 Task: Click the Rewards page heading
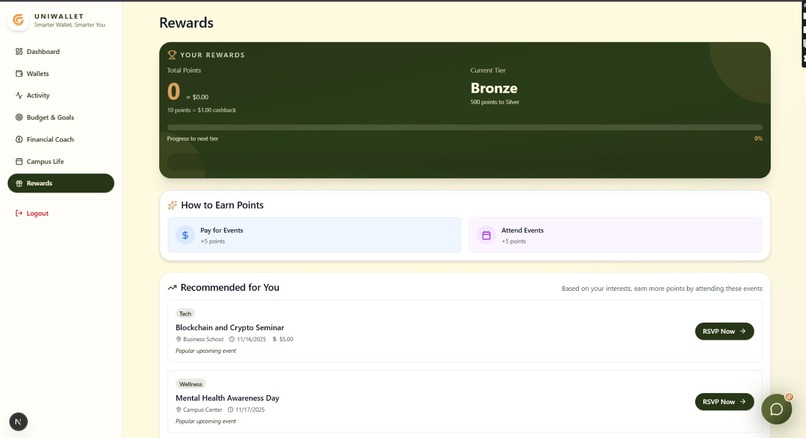pos(186,23)
